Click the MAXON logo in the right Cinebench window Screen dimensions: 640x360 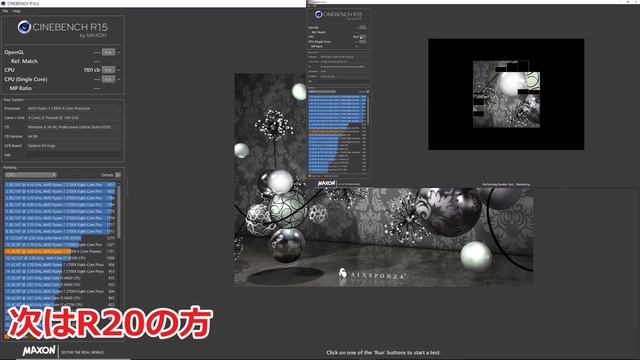point(327,184)
